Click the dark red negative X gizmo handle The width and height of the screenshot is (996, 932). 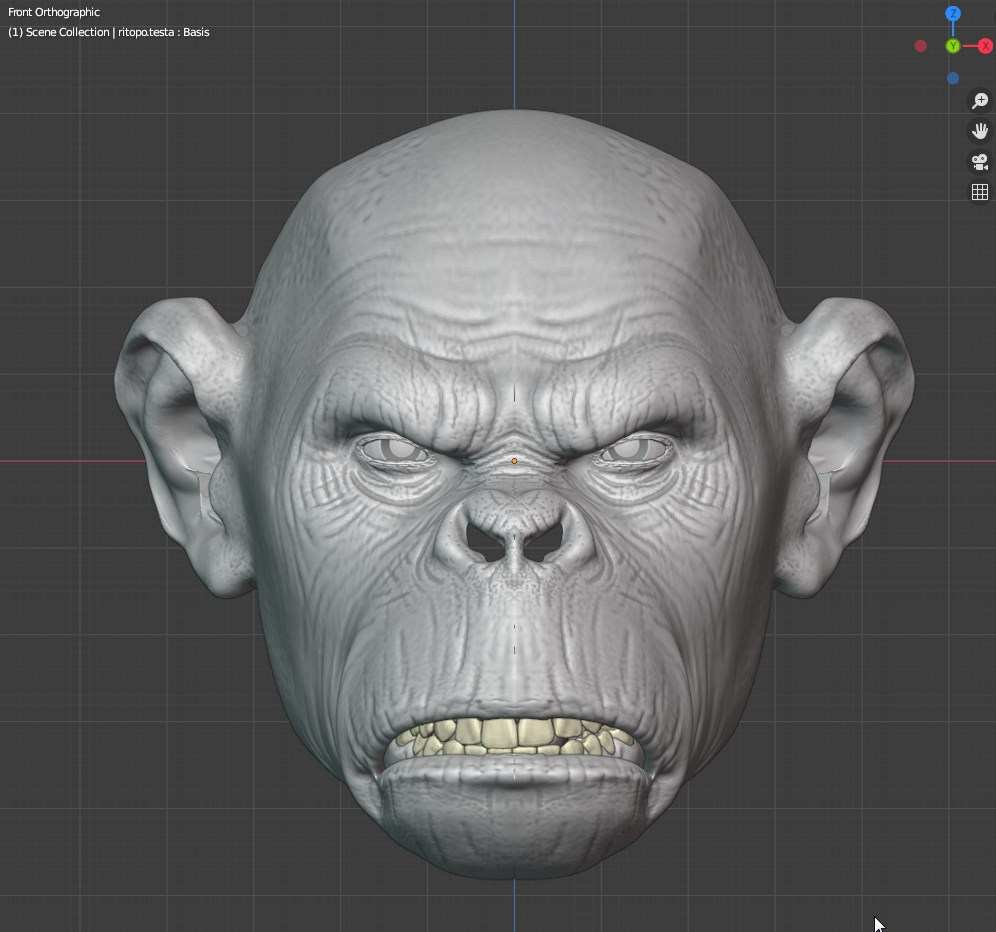tap(919, 45)
